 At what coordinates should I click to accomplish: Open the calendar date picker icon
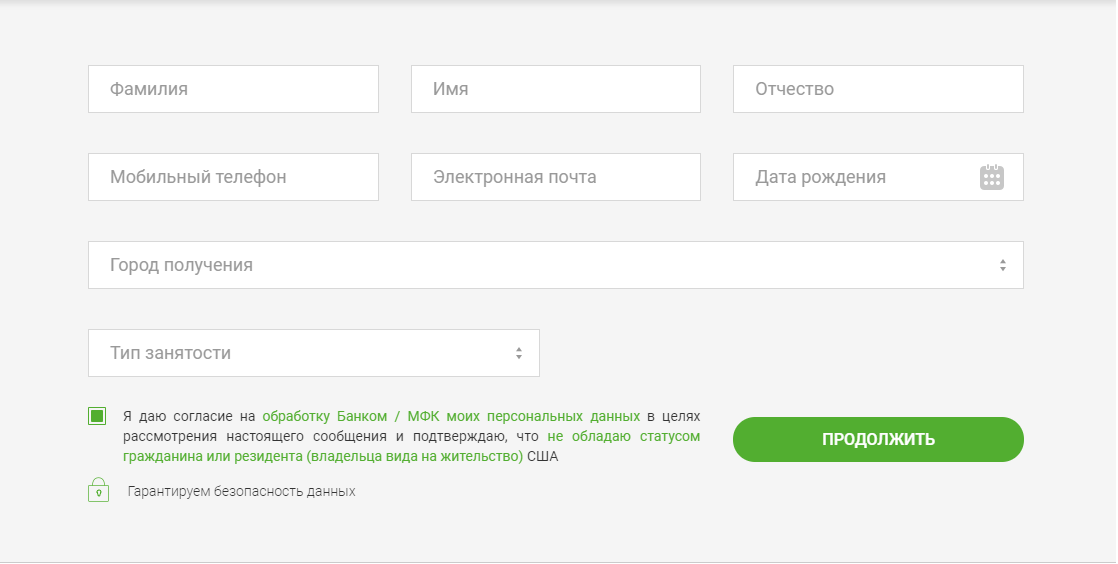coord(991,177)
